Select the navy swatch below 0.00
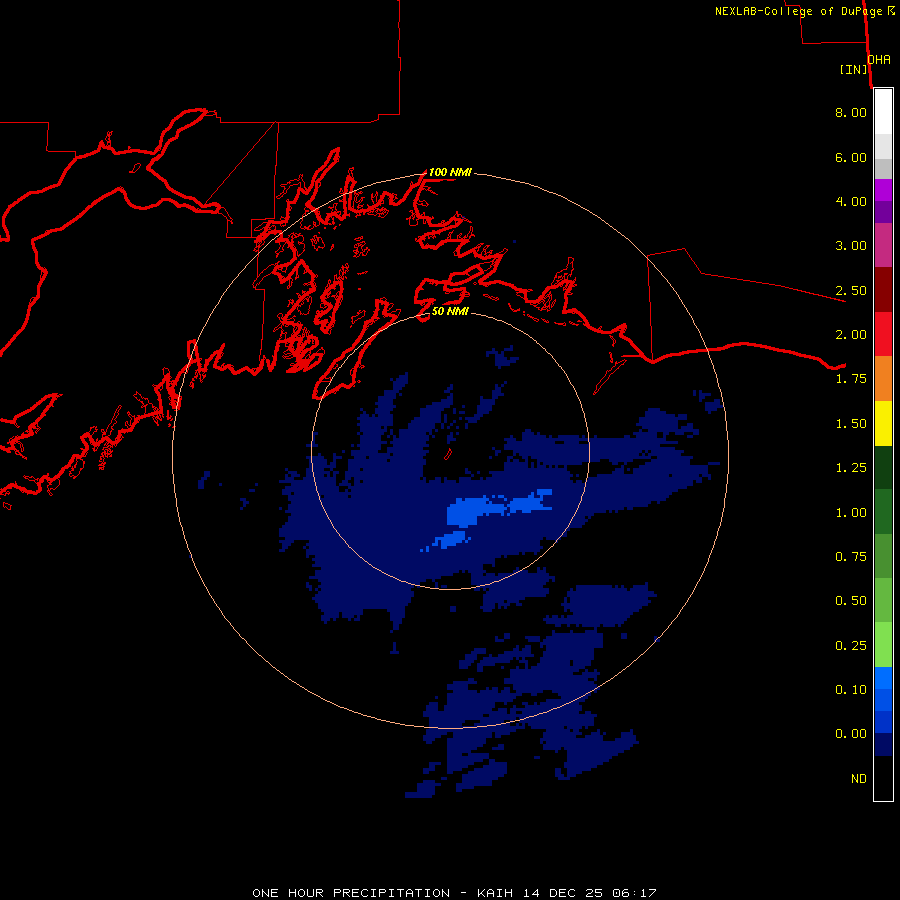This screenshot has width=900, height=900. tap(883, 744)
